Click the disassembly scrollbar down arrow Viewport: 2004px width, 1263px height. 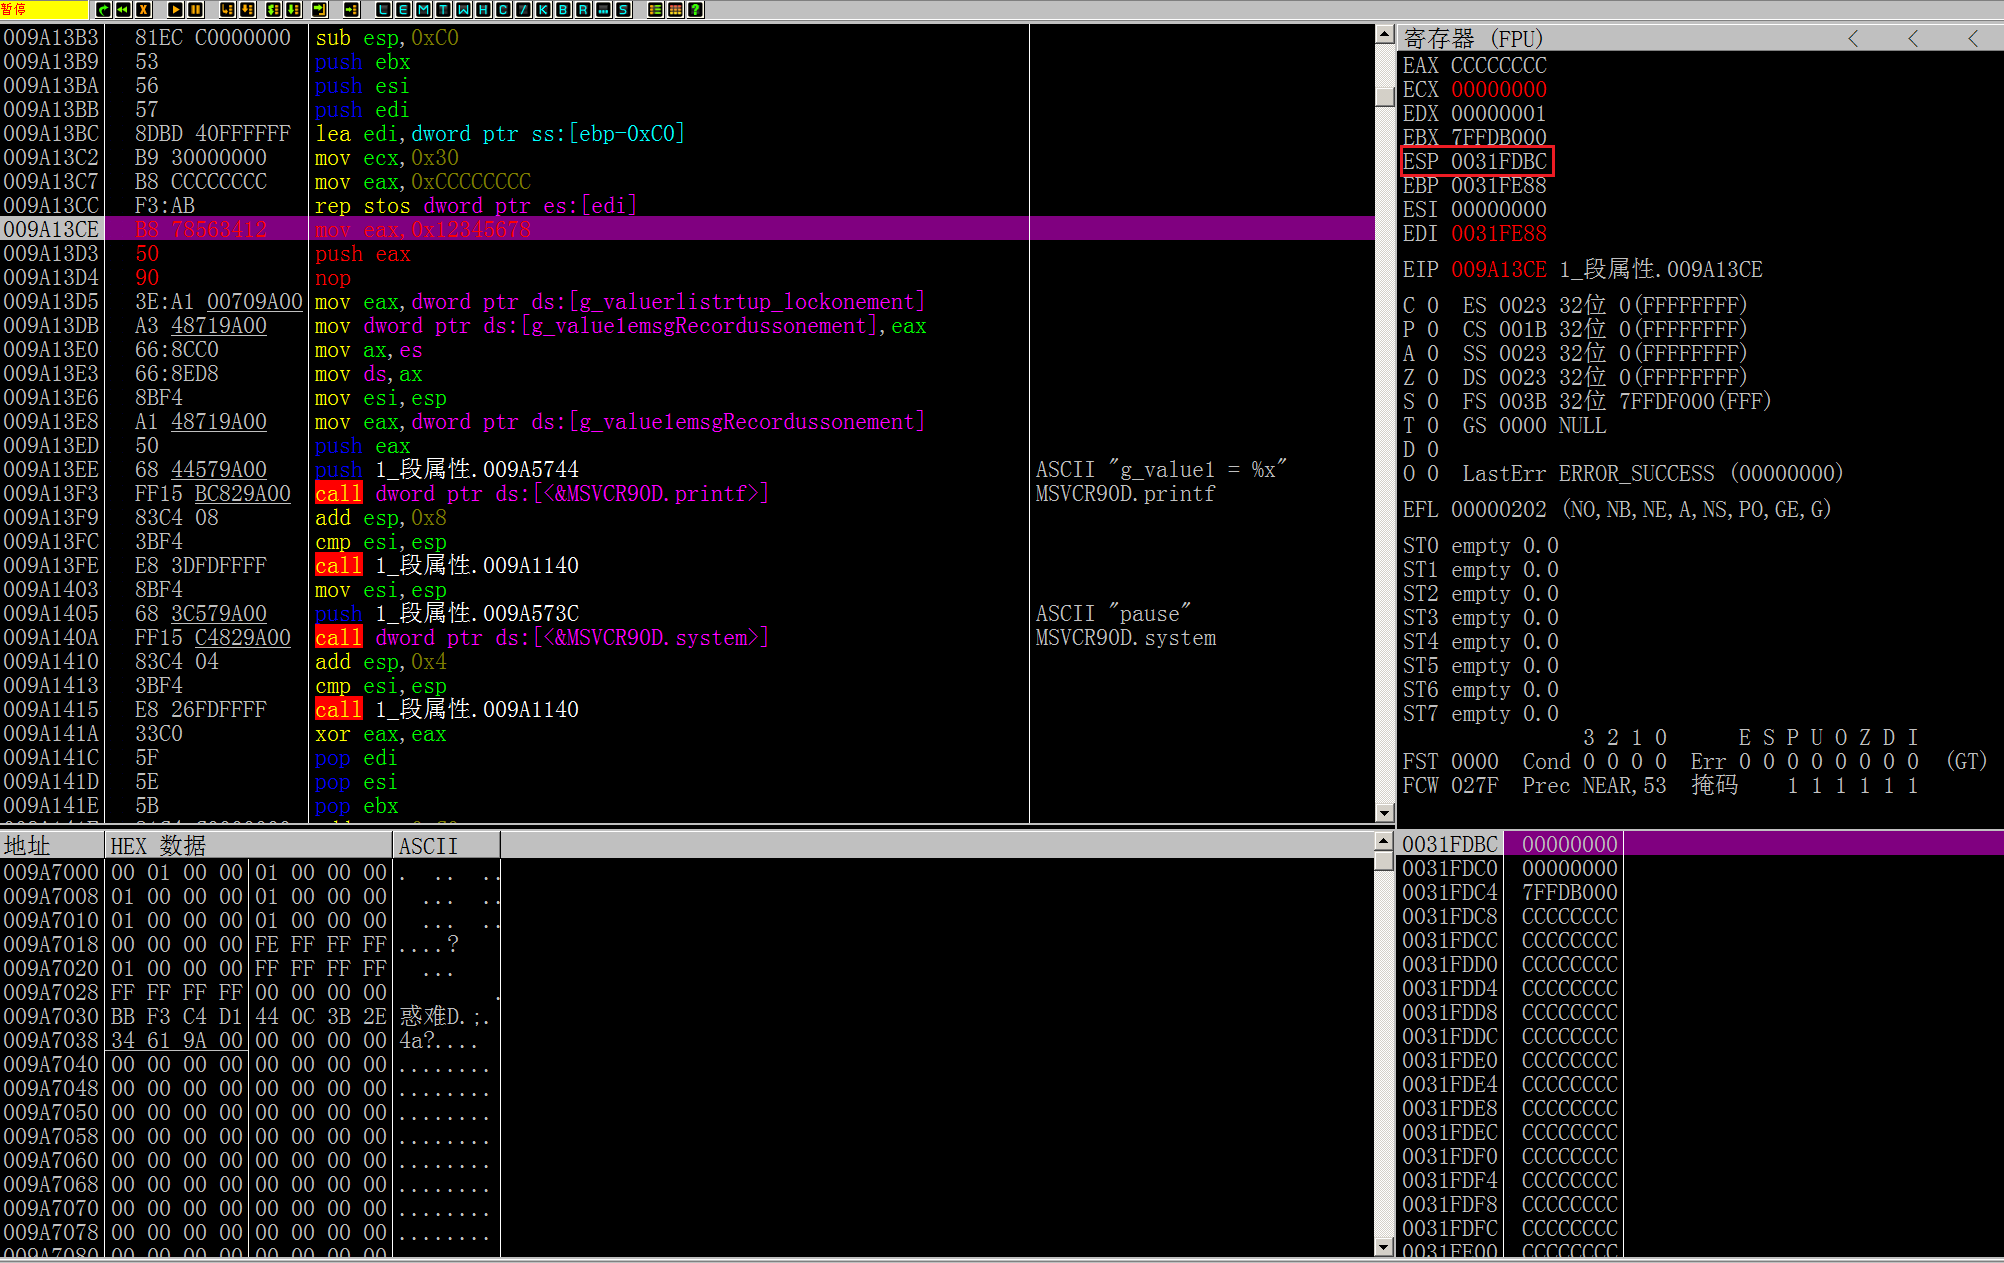coord(1385,813)
